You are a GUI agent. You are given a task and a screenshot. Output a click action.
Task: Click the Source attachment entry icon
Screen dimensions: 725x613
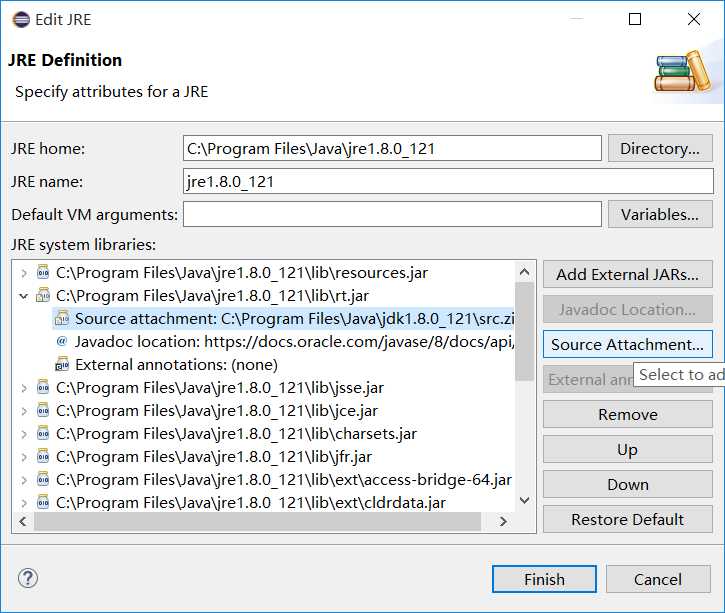tap(62, 319)
